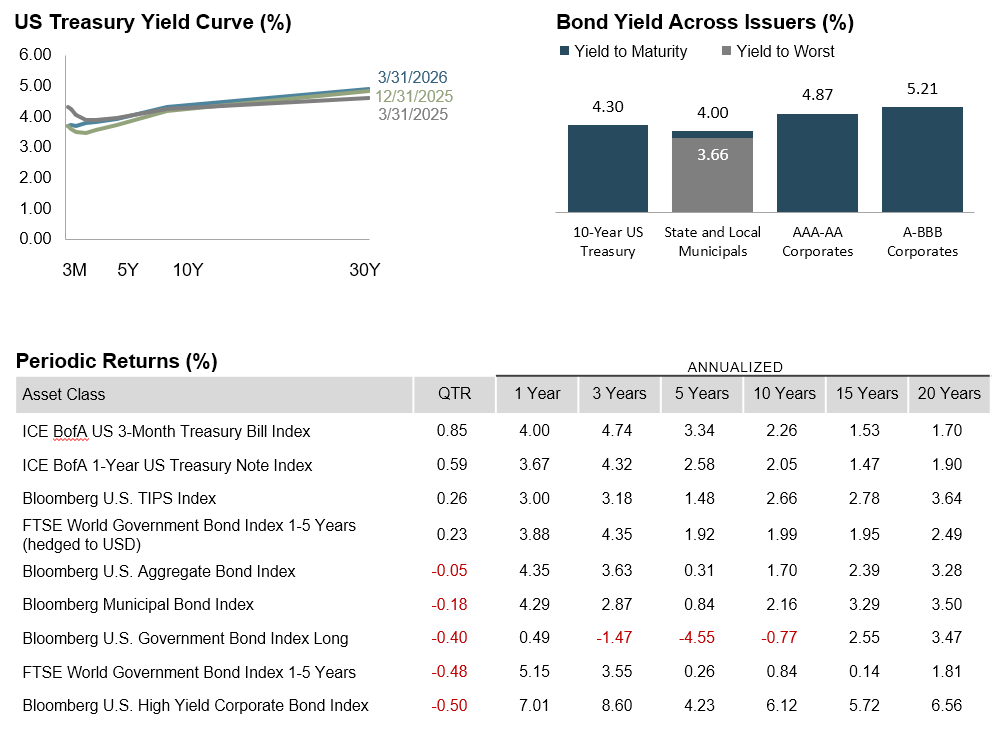Select the 3/31/2026 yield curve label
The width and height of the screenshot is (1006, 735).
412,78
